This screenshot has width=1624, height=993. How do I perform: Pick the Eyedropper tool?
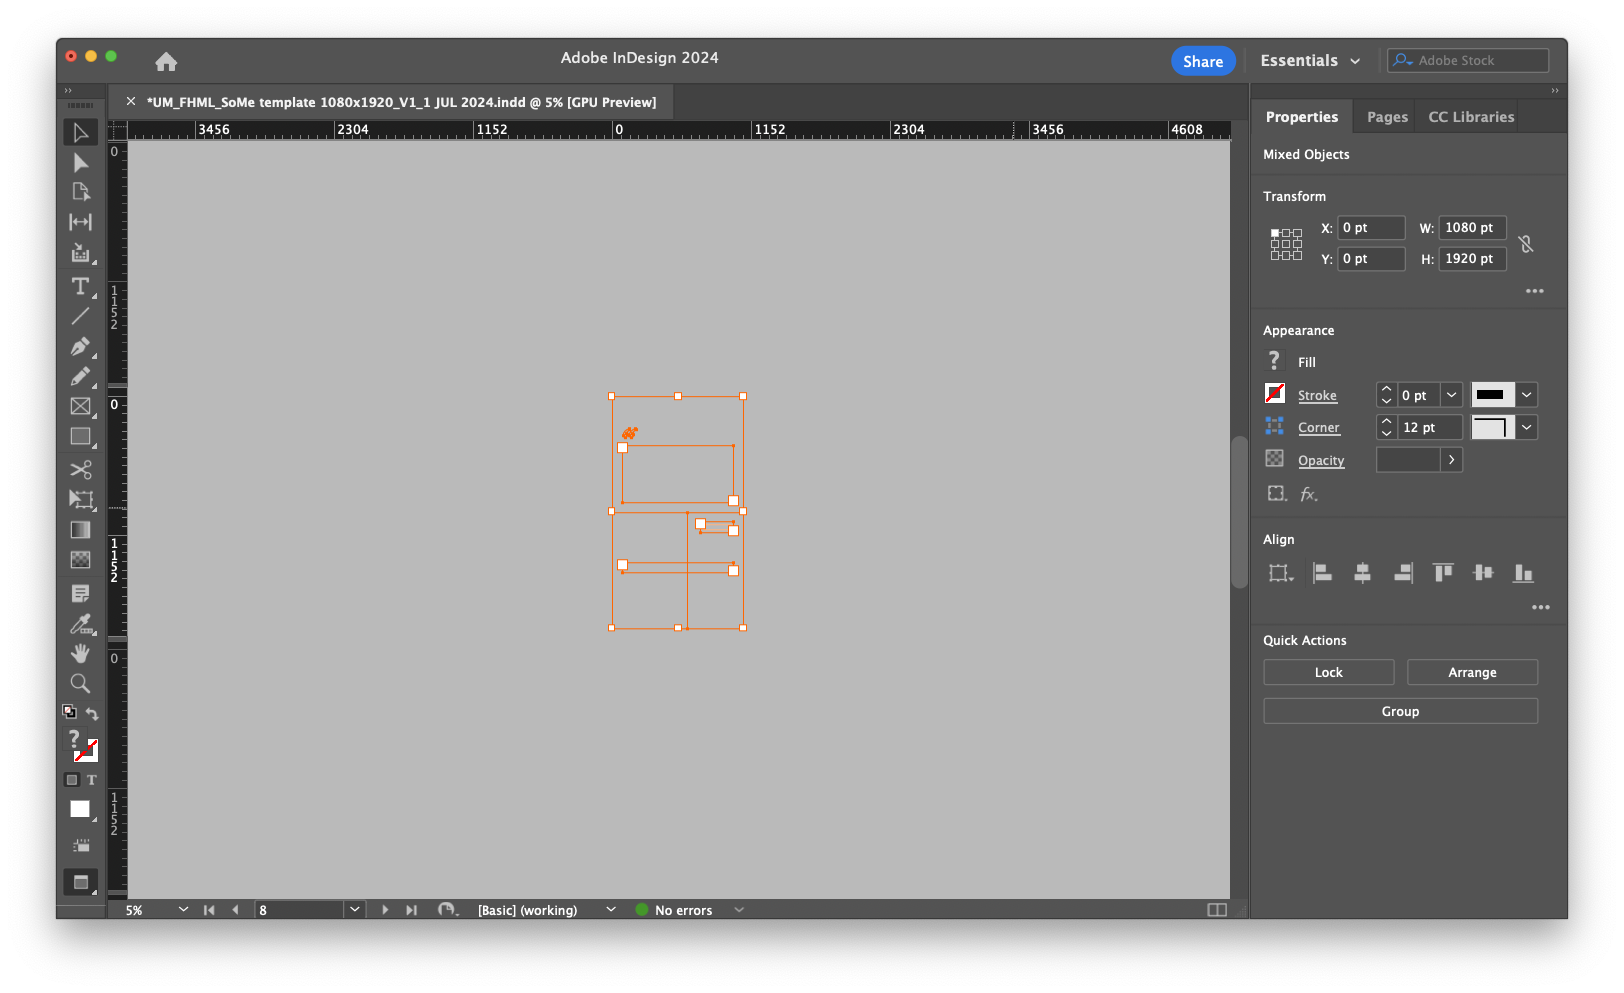80,623
